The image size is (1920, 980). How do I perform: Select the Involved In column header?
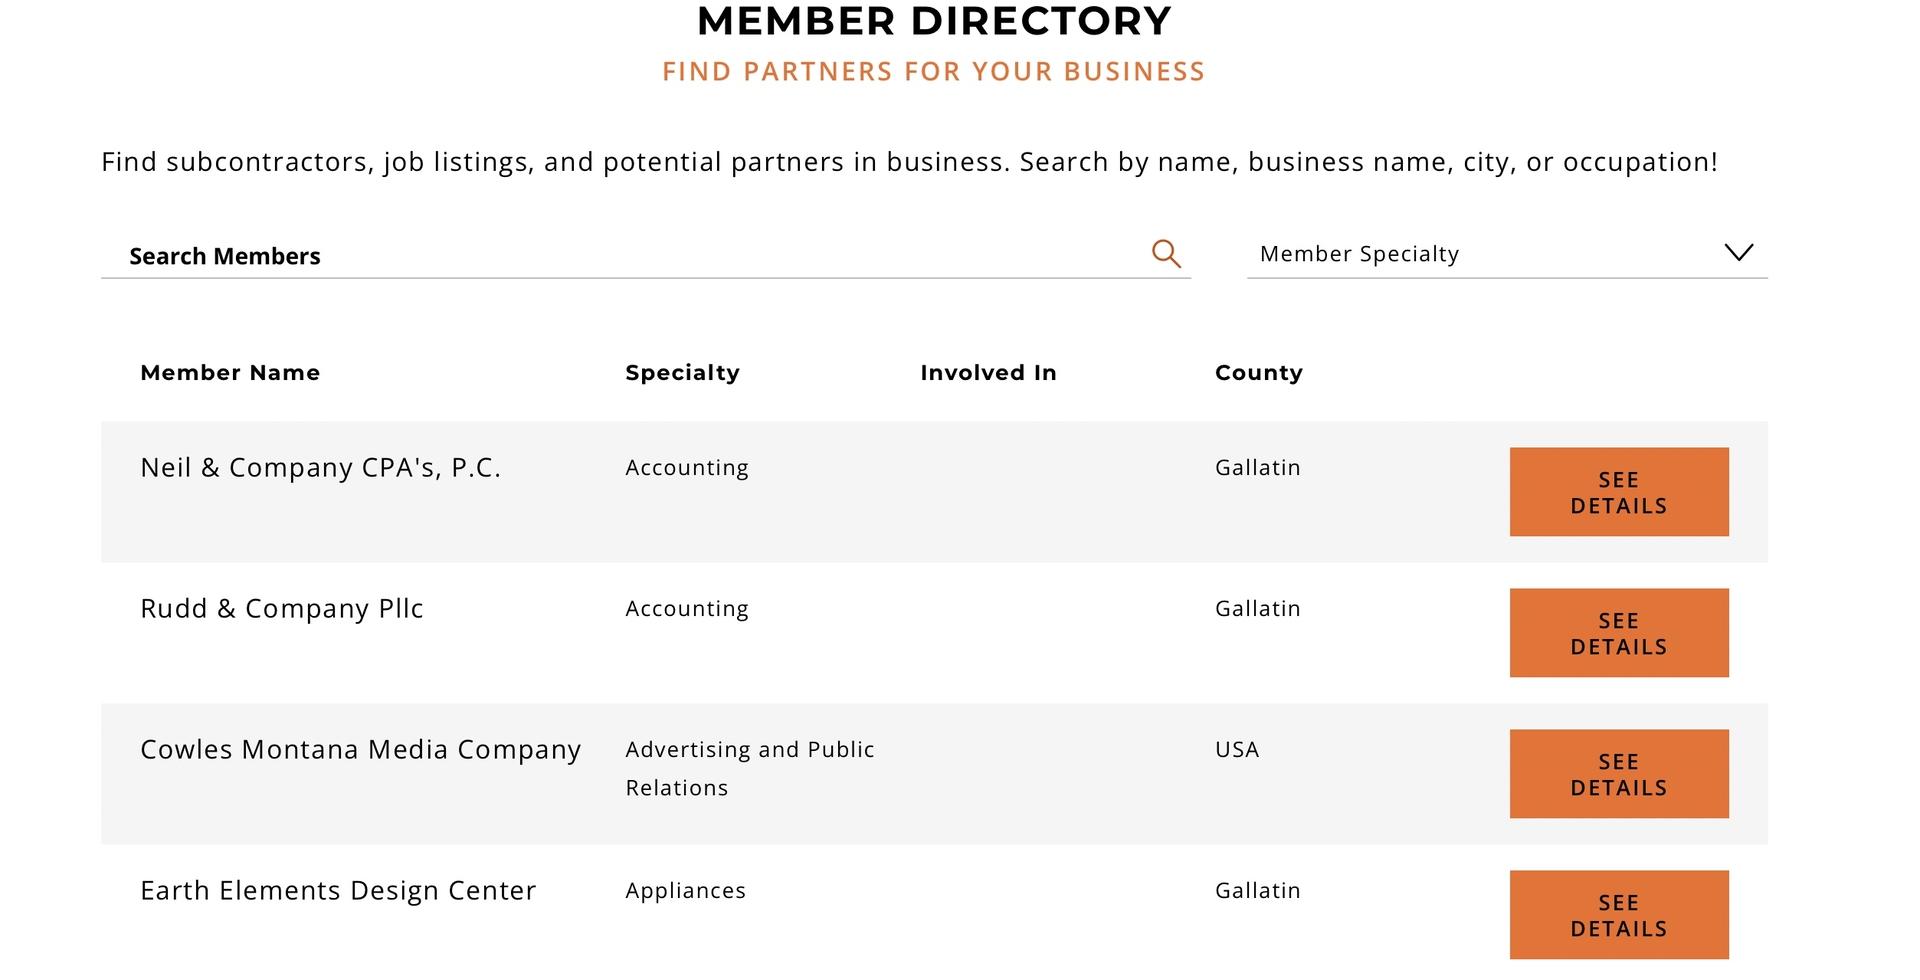(988, 373)
